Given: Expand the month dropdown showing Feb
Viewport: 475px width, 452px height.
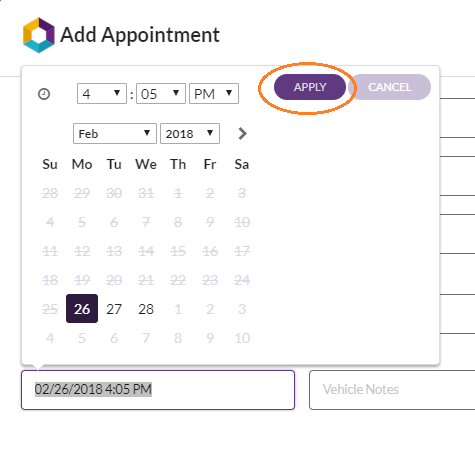Looking at the screenshot, I should point(115,134).
